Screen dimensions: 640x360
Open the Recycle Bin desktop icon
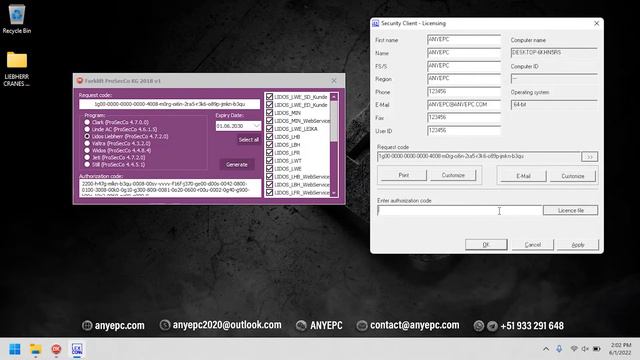[x=16, y=19]
